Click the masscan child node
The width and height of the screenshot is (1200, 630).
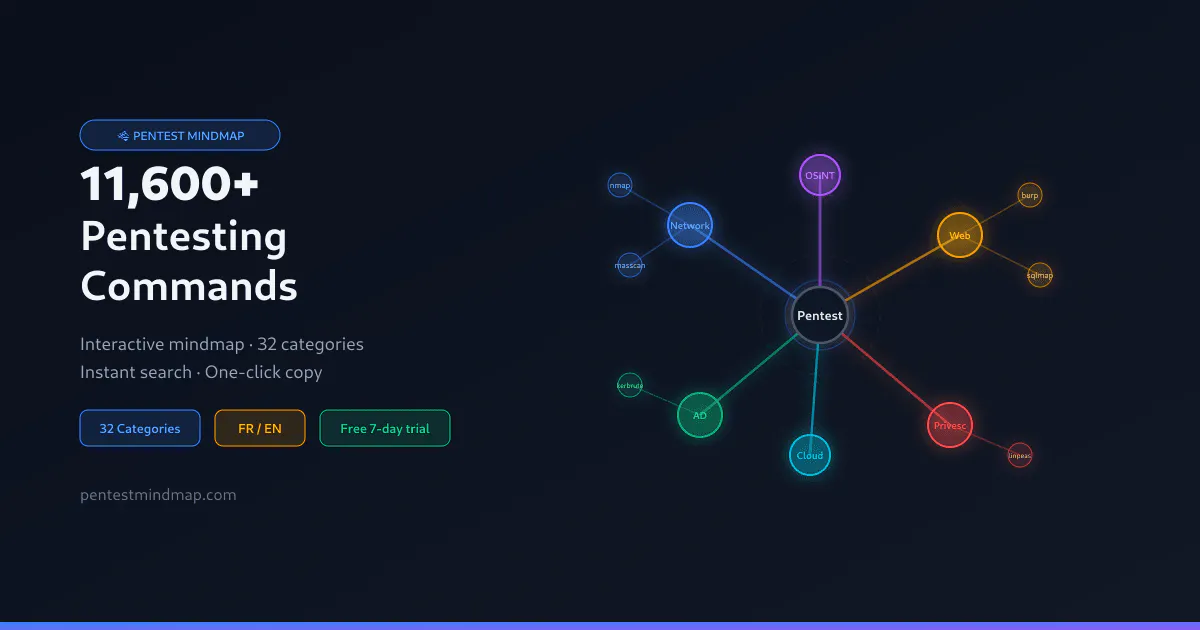pos(630,265)
